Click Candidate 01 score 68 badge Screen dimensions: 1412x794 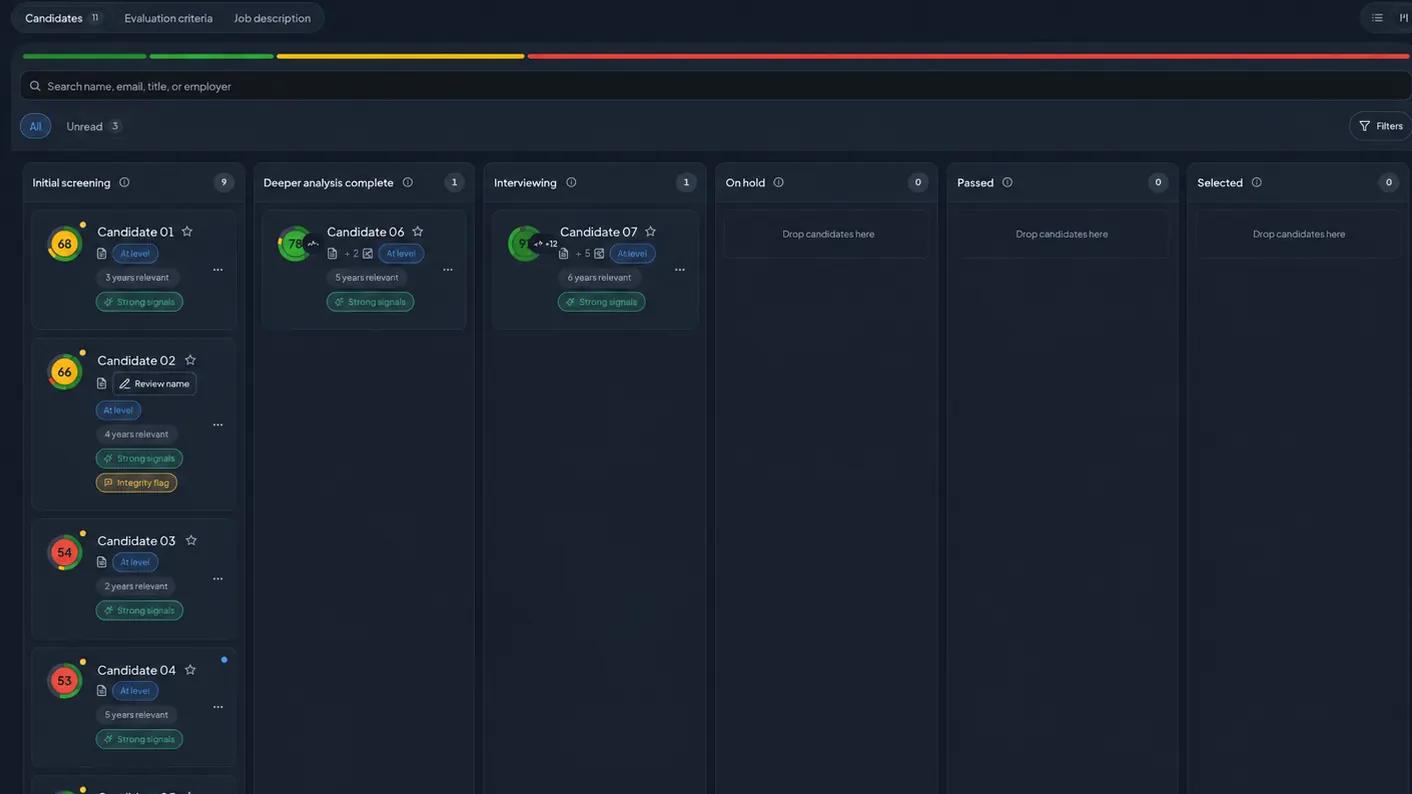pyautogui.click(x=64, y=244)
